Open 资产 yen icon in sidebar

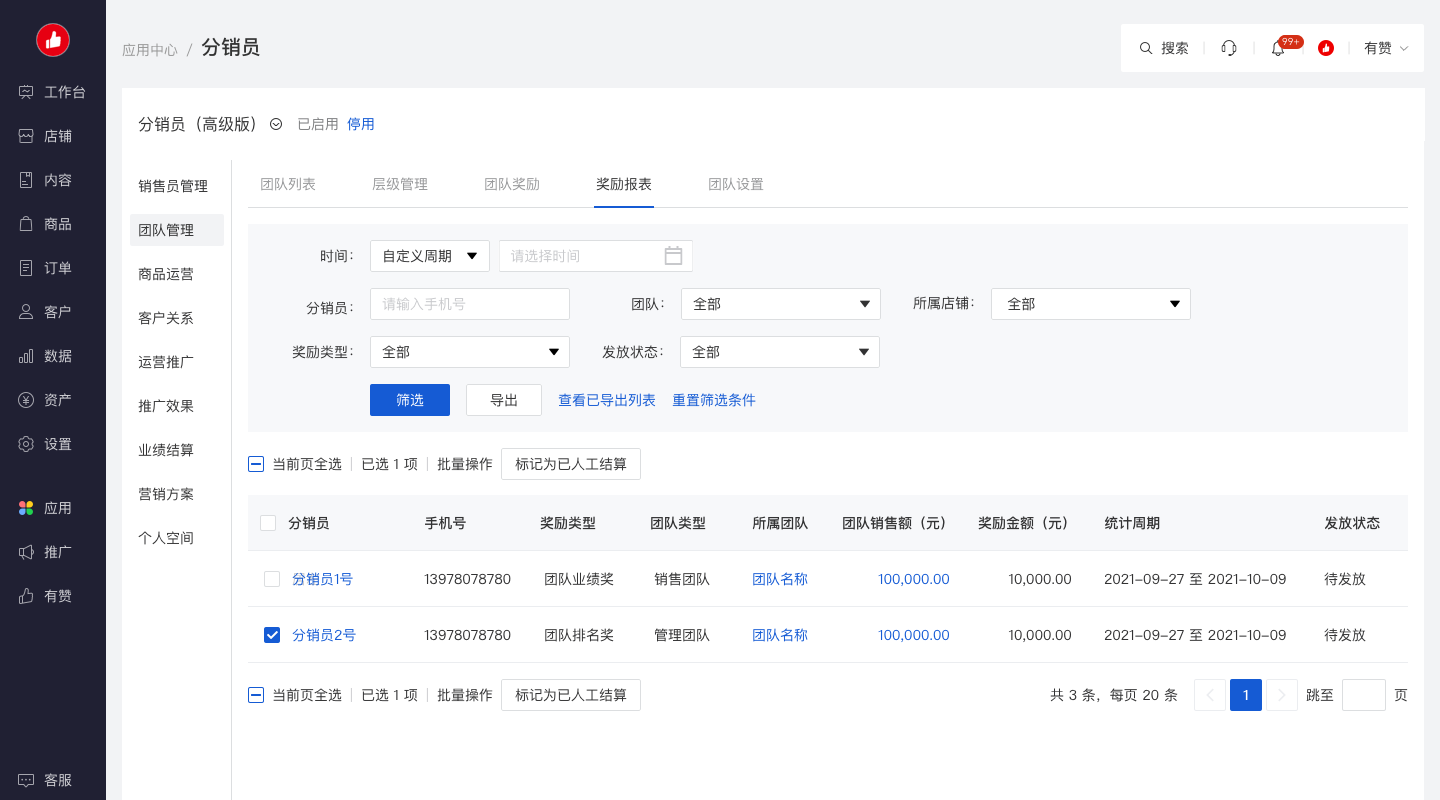pyautogui.click(x=27, y=400)
